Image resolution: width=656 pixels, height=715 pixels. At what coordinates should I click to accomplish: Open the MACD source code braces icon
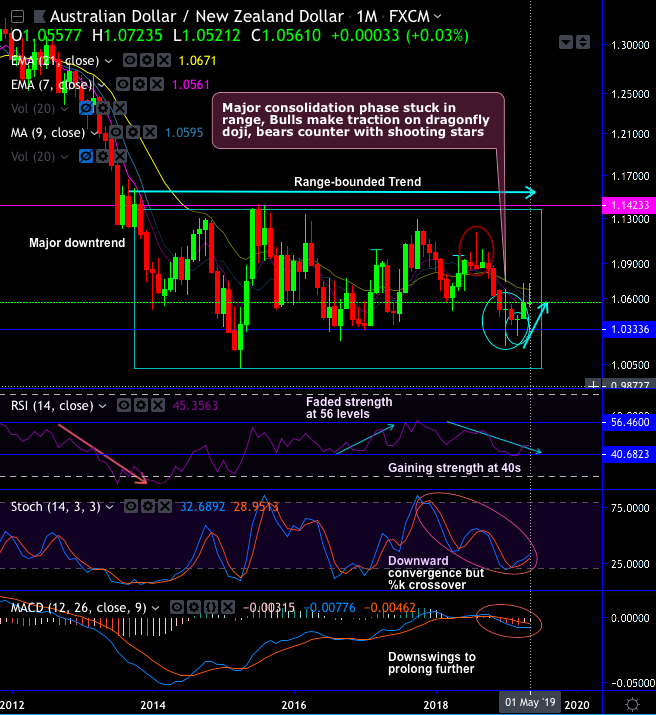point(211,607)
